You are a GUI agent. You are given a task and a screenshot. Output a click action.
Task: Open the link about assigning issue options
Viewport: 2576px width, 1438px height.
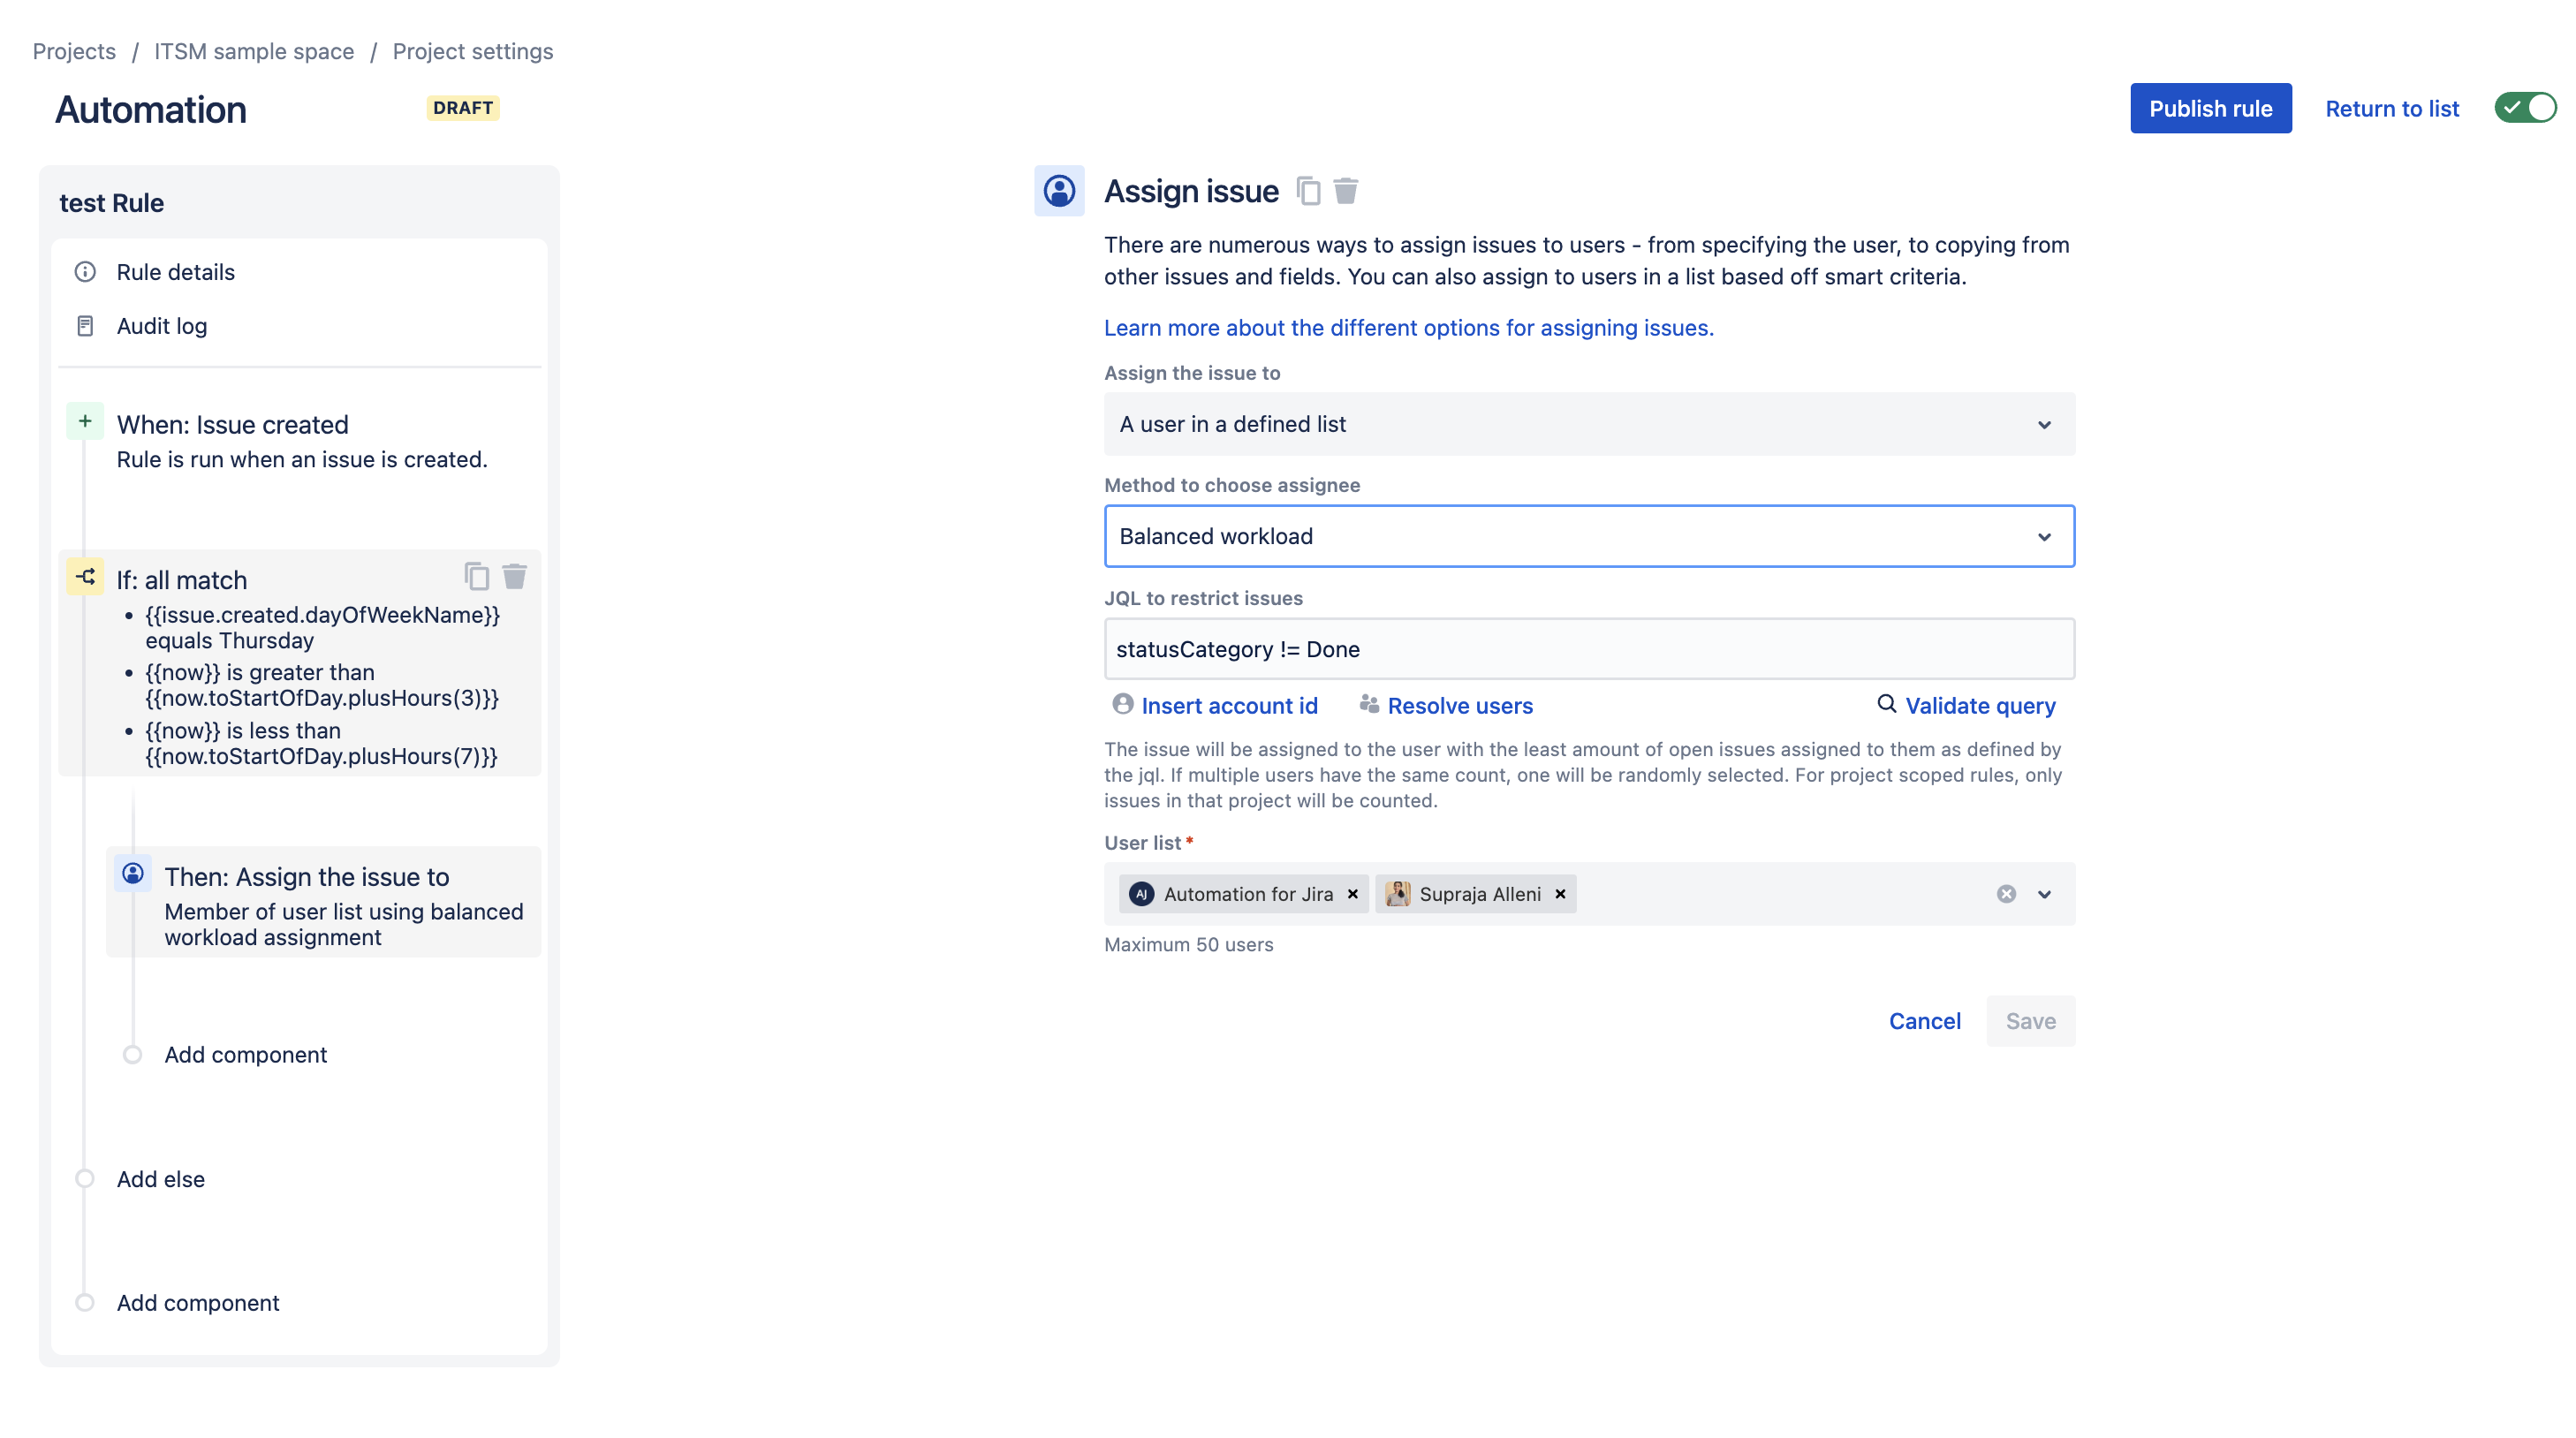pyautogui.click(x=1407, y=327)
